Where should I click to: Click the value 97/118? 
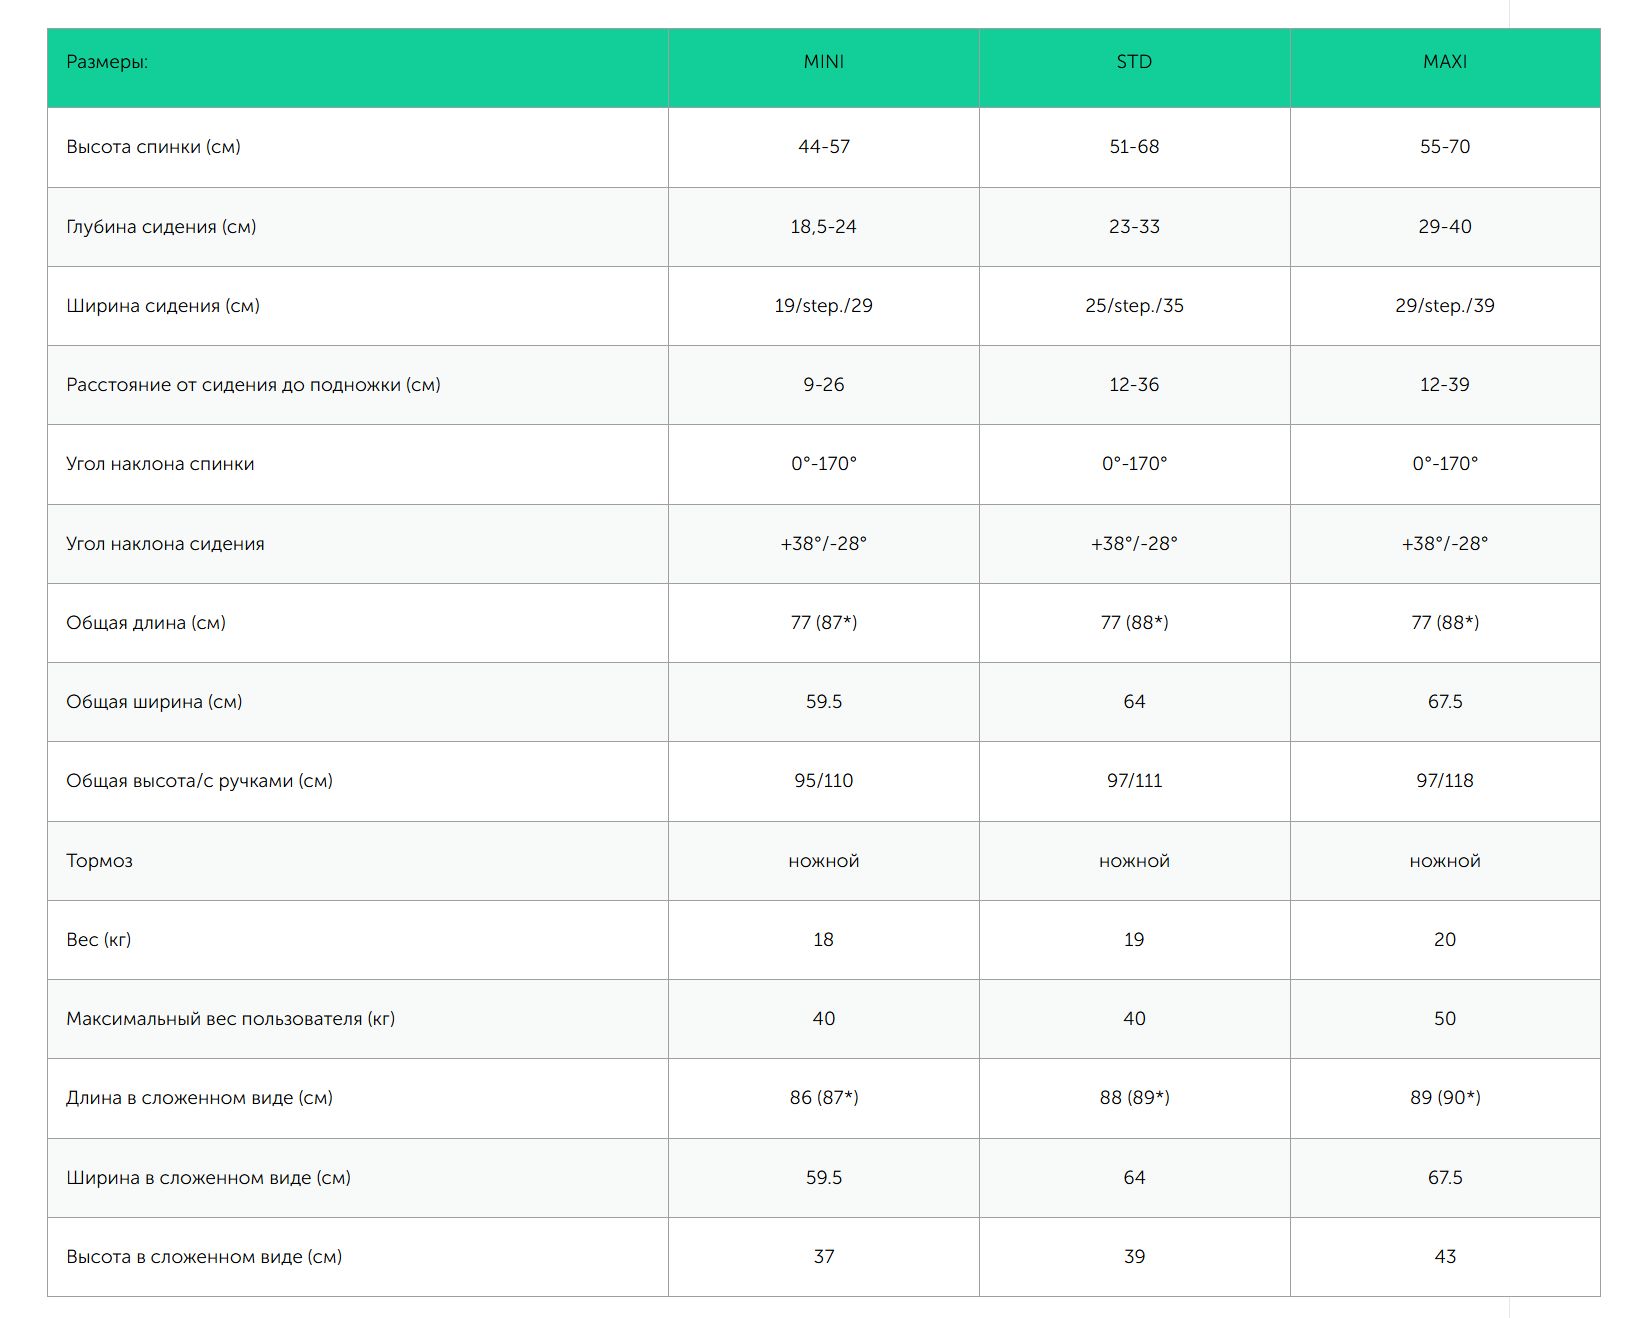coord(1445,781)
